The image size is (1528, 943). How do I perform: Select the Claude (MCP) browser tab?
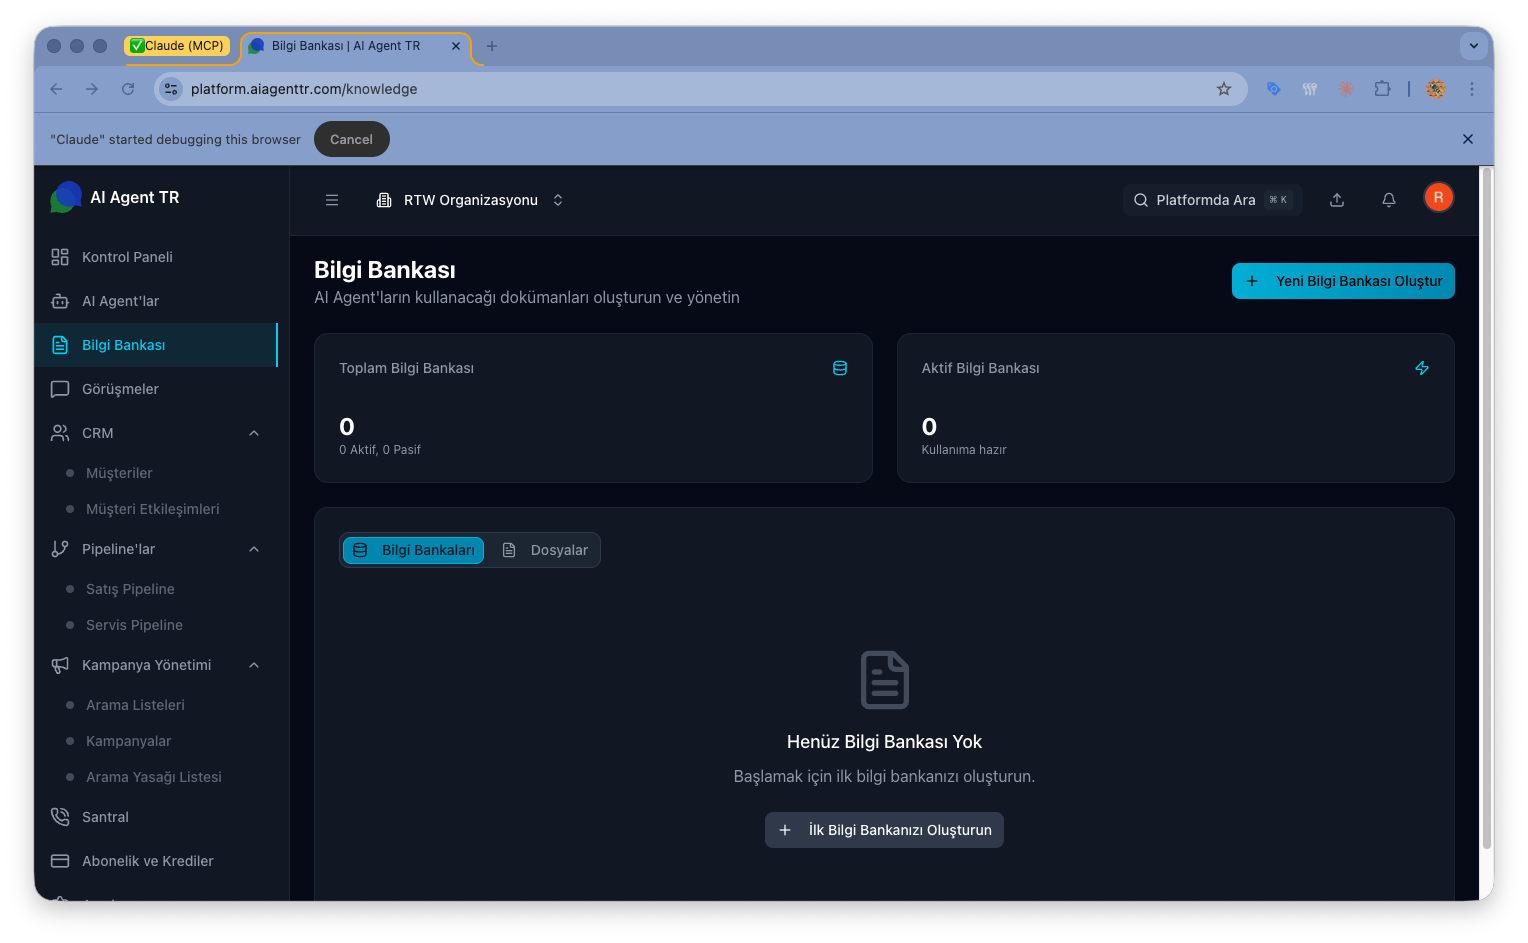pyautogui.click(x=177, y=46)
